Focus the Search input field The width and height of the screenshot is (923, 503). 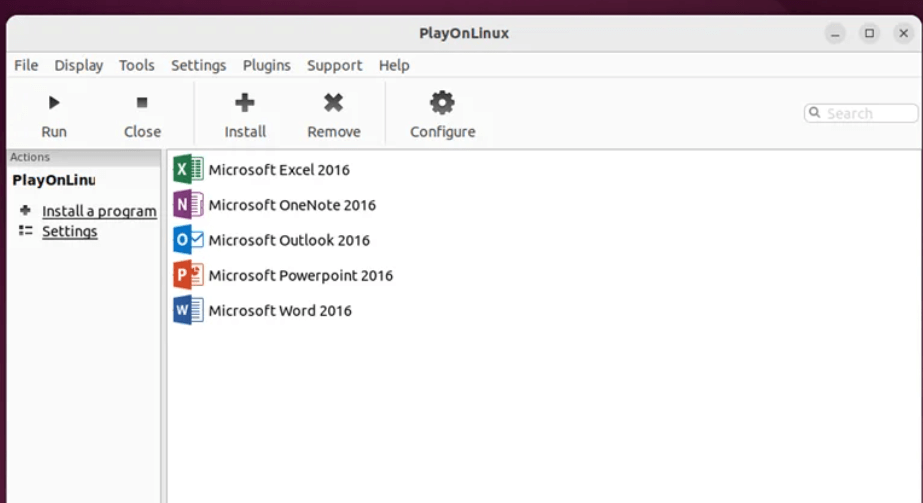click(x=861, y=113)
